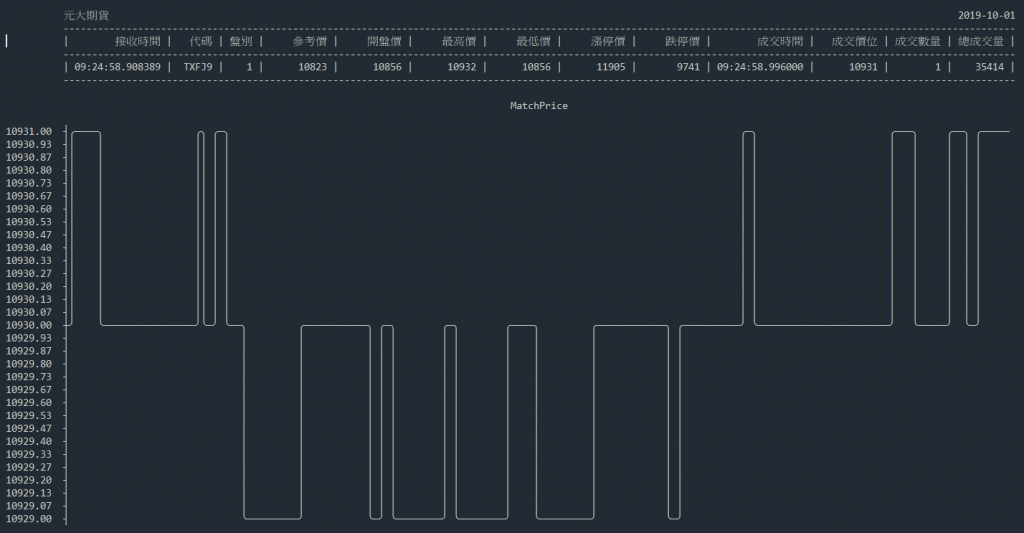This screenshot has width=1024, height=533.
Task: Click the contract code TXFJ9
Action: coord(198,67)
